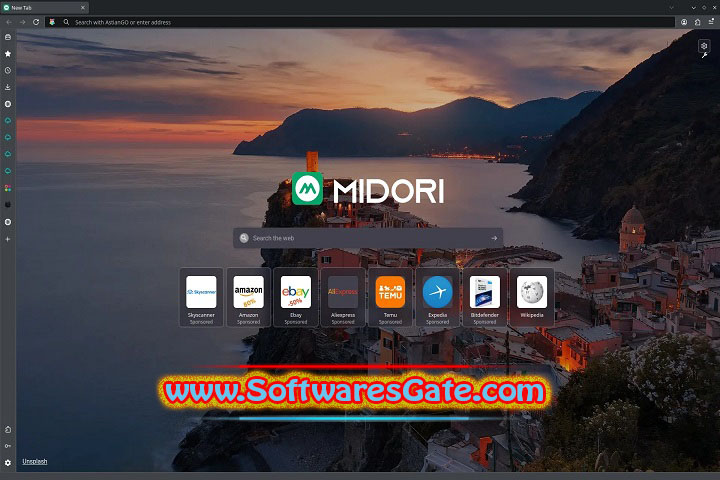Open the Skyscanner sponsored tile
This screenshot has width=720, height=480.
201,298
